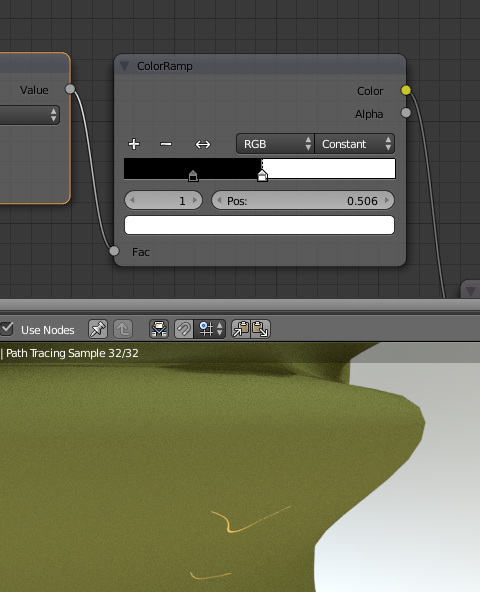Open dropdown in the left Value node
The height and width of the screenshot is (592, 480).
click(29, 115)
